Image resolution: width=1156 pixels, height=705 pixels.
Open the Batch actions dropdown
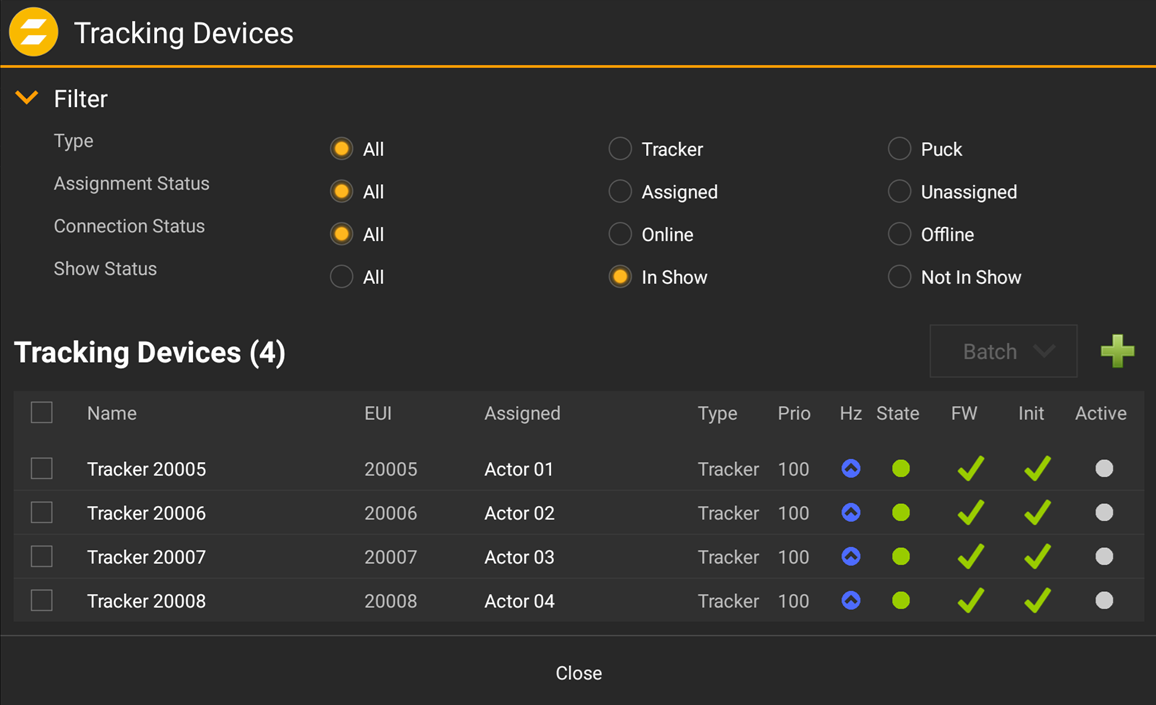[1003, 351]
